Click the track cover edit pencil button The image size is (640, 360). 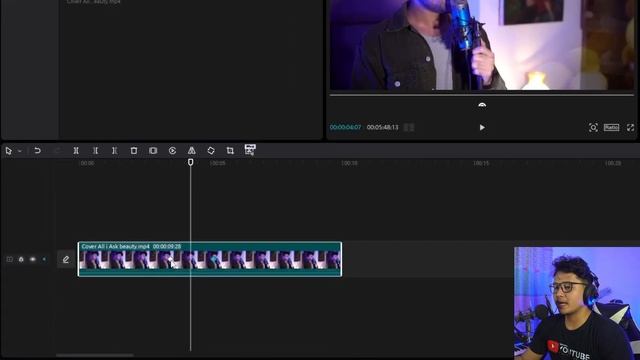tap(66, 259)
